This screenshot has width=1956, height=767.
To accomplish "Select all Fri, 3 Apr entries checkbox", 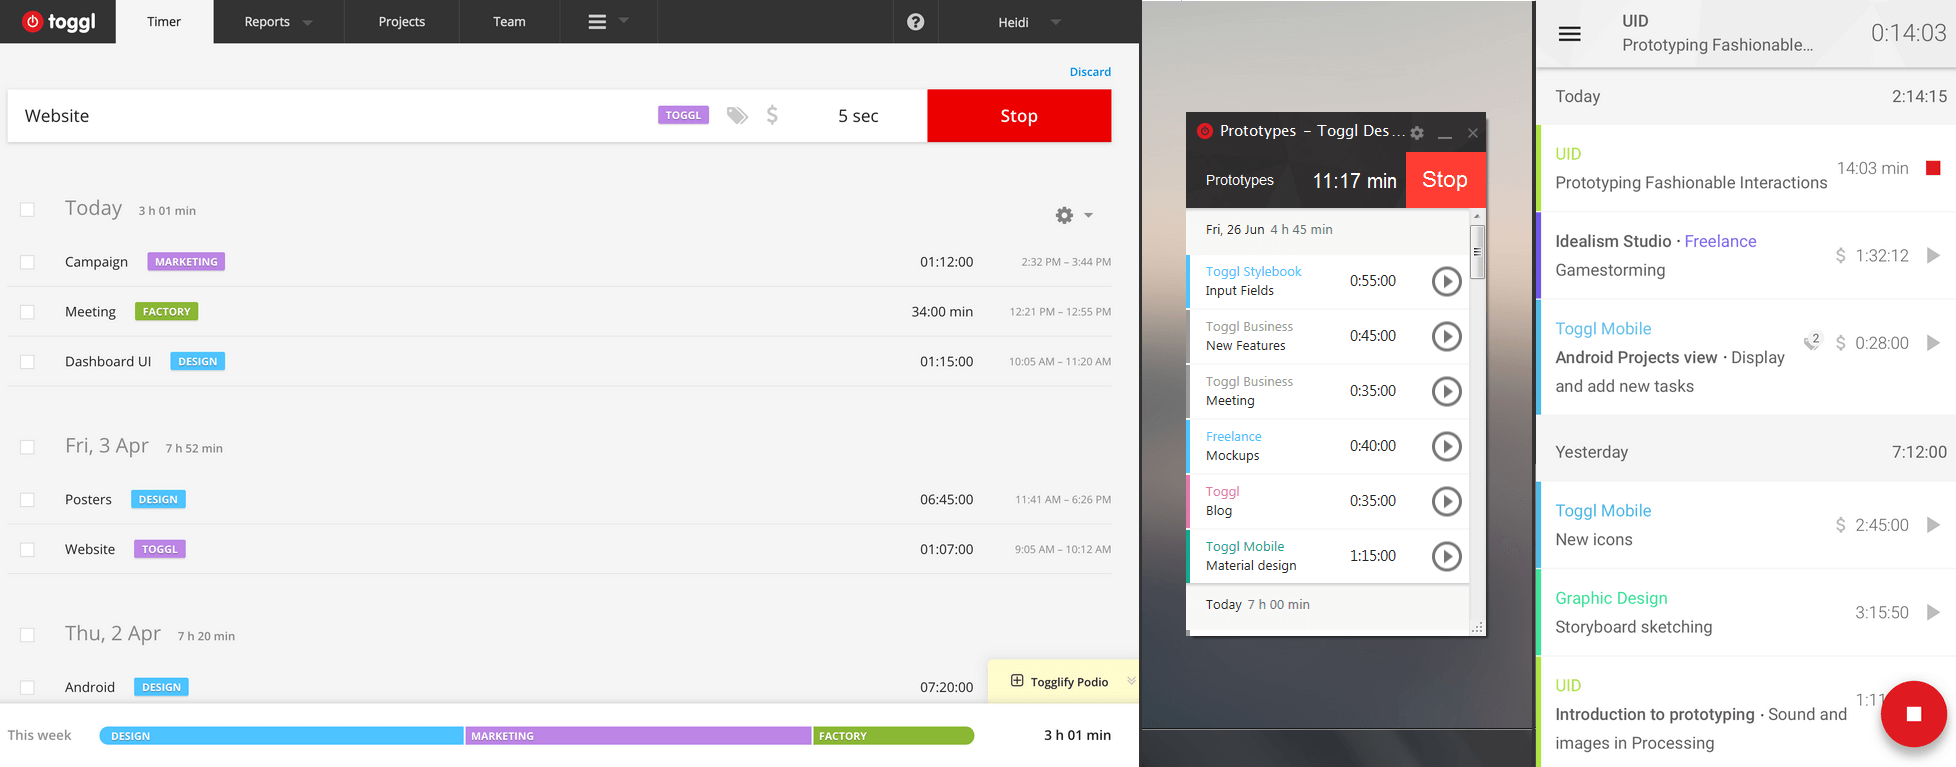I will pos(27,448).
